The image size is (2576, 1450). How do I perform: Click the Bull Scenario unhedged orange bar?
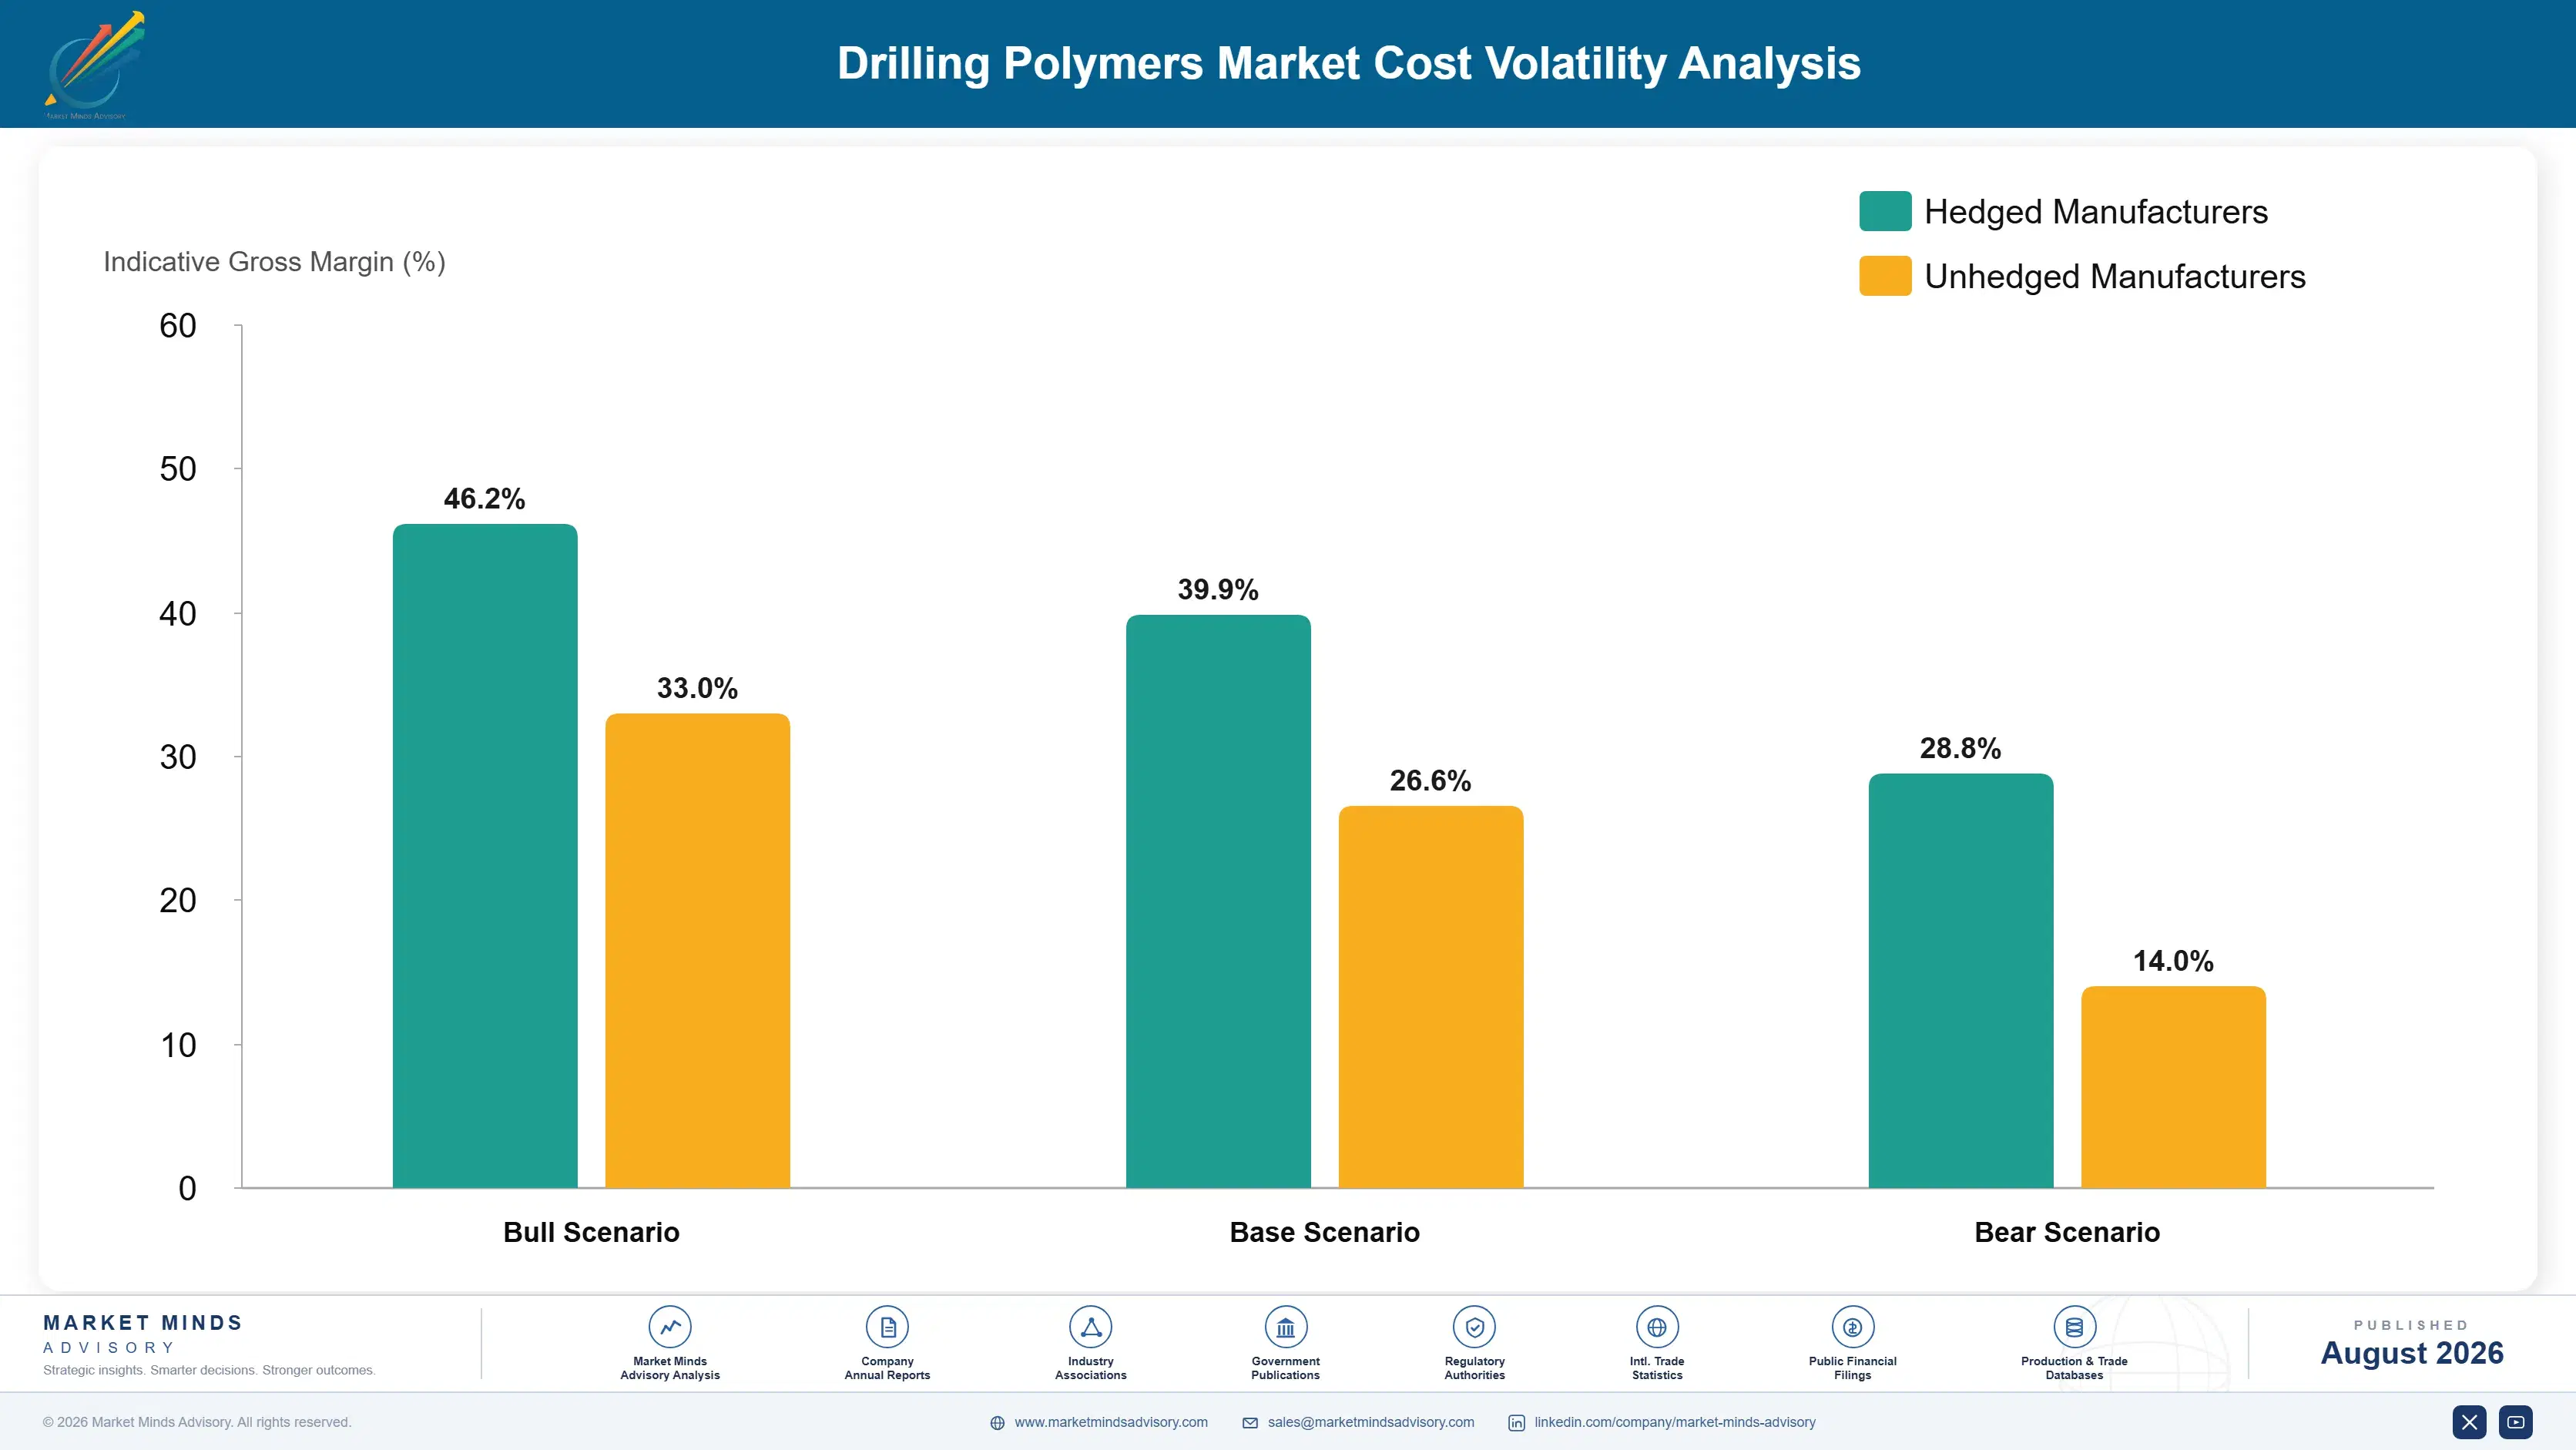pos(697,950)
